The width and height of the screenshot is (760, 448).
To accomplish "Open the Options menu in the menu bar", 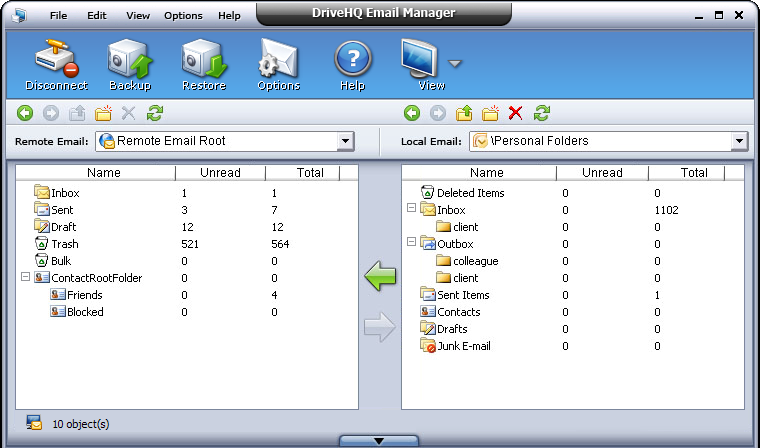I will [x=183, y=16].
